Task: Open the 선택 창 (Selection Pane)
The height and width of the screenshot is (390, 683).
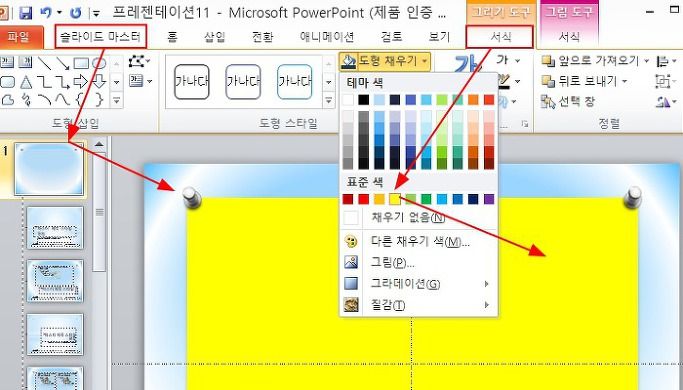Action: coord(568,102)
